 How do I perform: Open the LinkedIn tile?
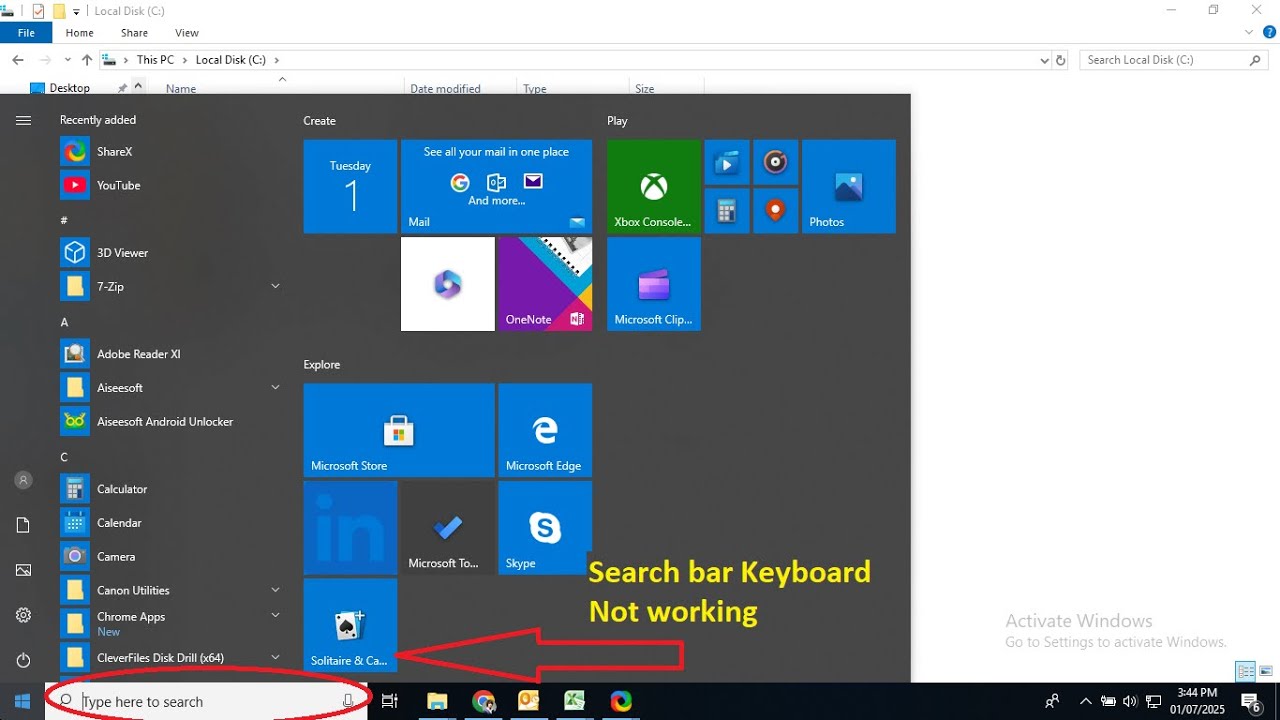350,528
